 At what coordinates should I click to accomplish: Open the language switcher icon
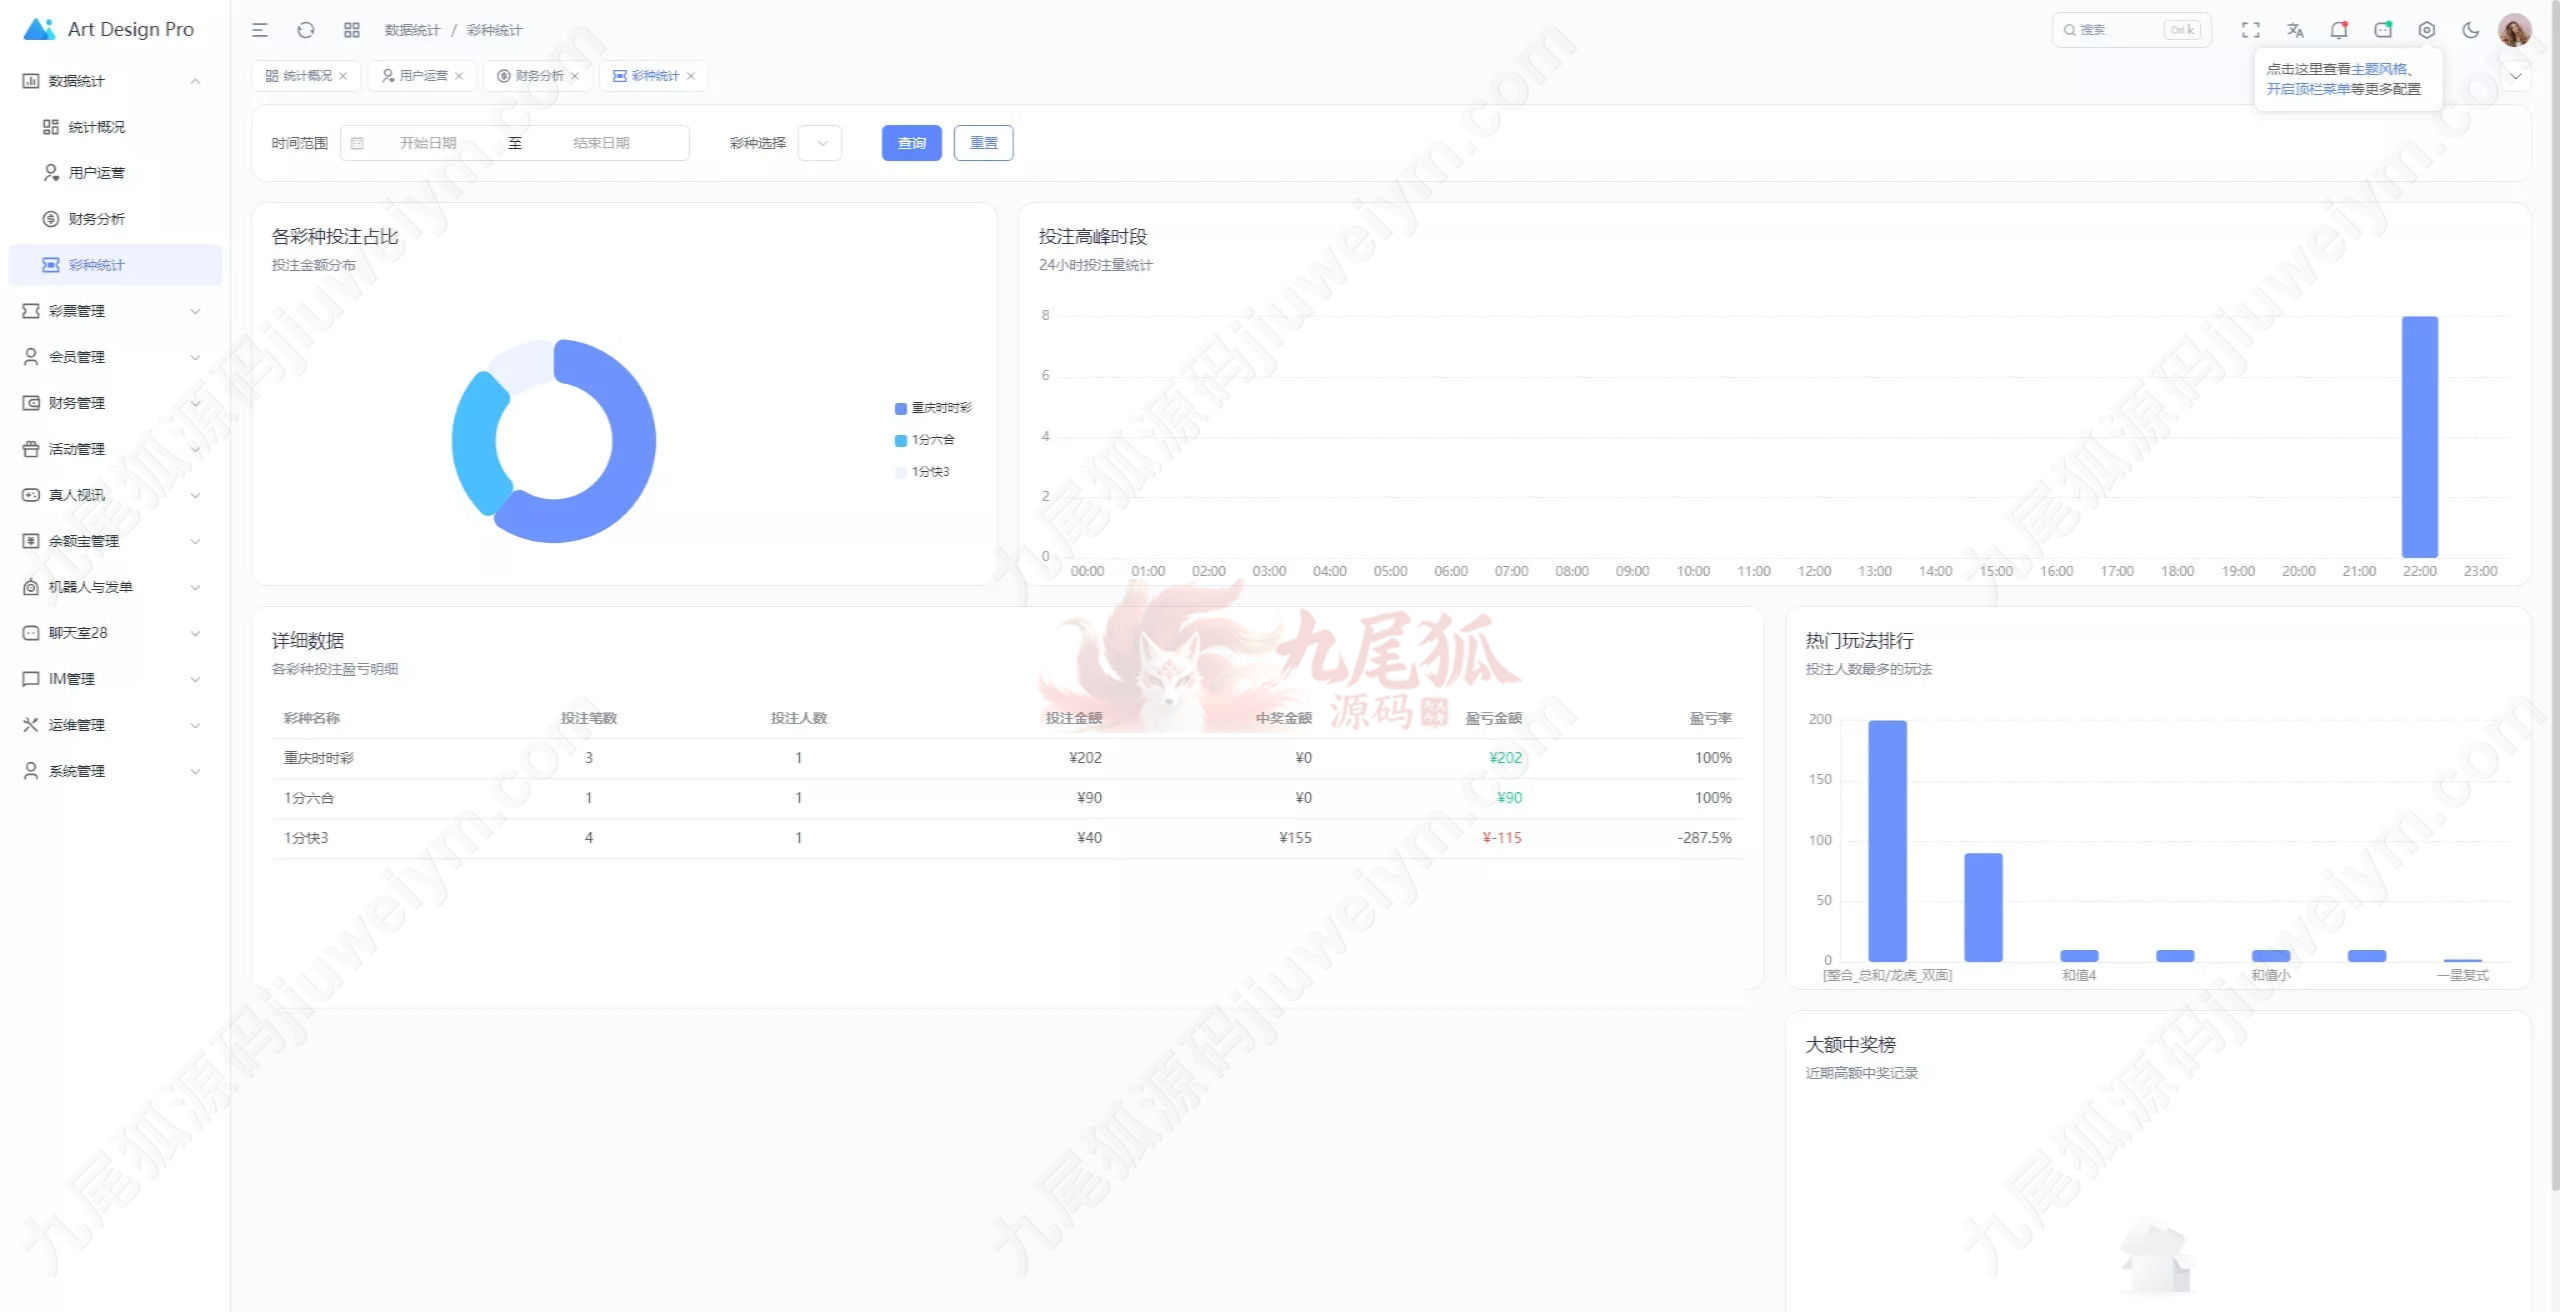(x=2295, y=30)
